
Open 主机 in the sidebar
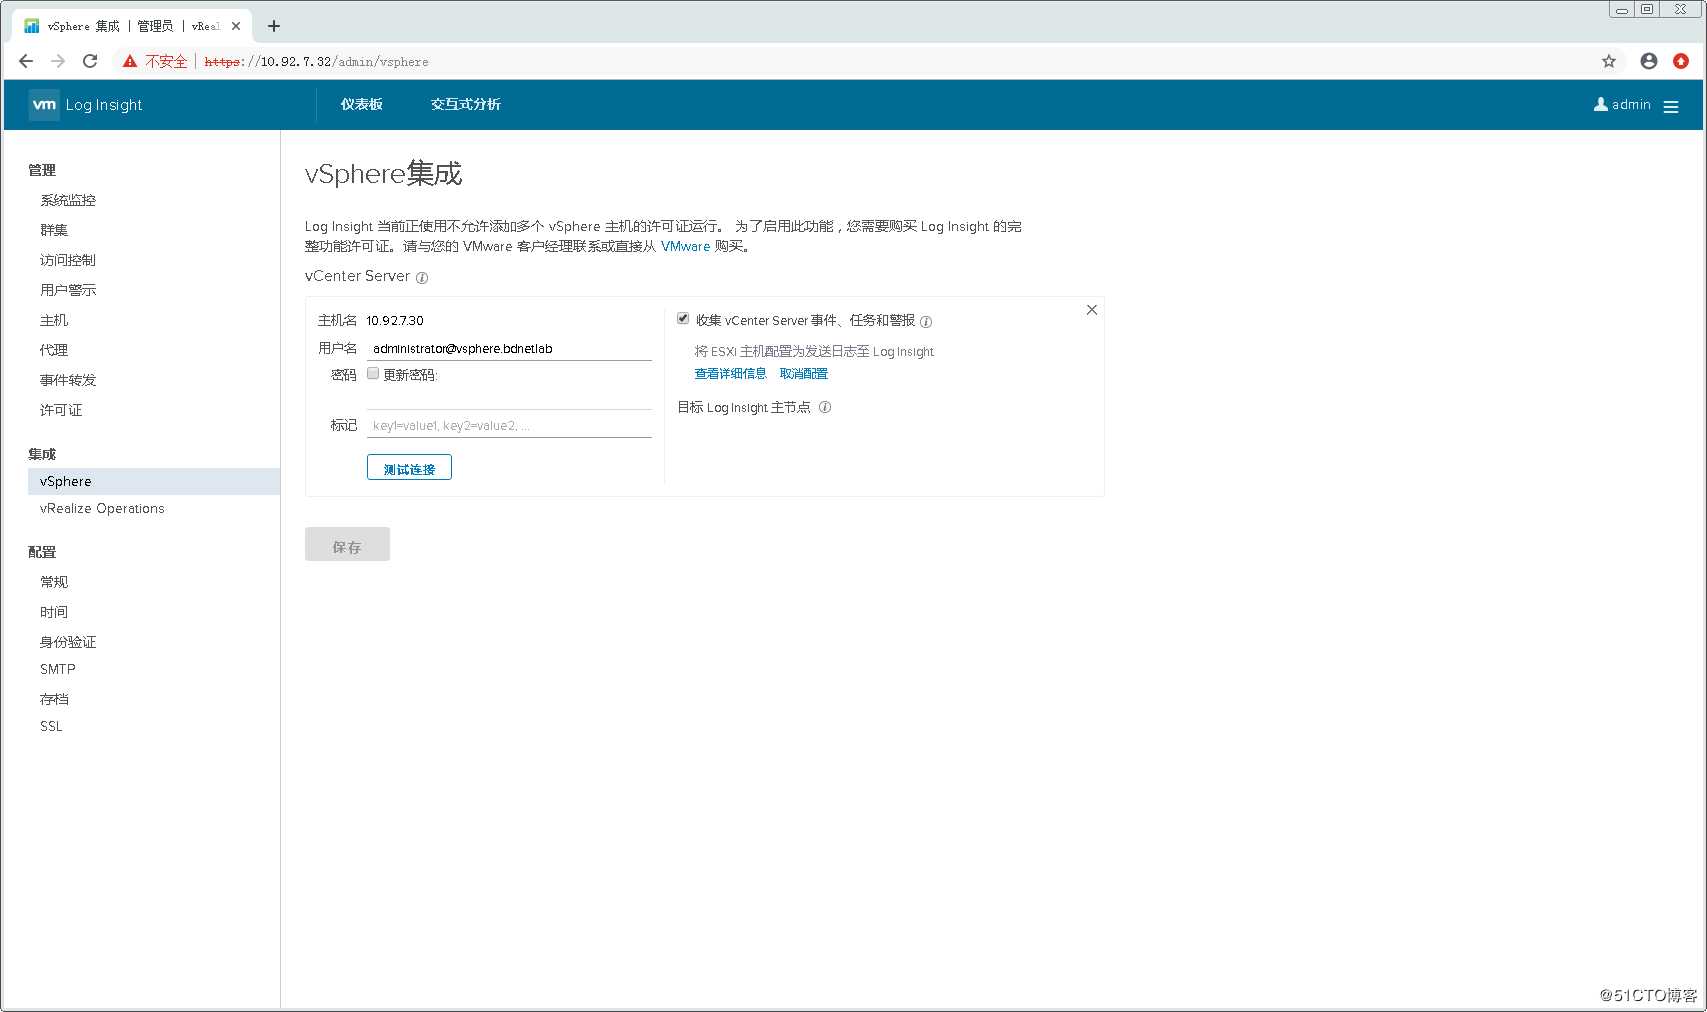54,320
